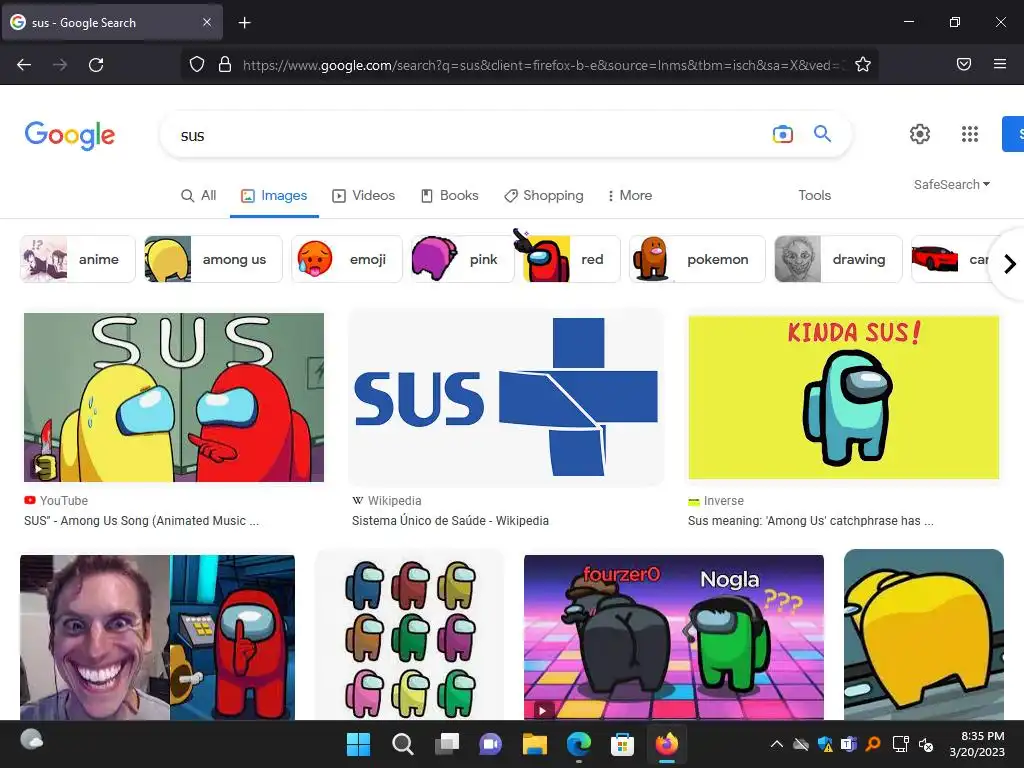Open Save to Pocket
Screen dimensions: 1024x768
click(964, 64)
